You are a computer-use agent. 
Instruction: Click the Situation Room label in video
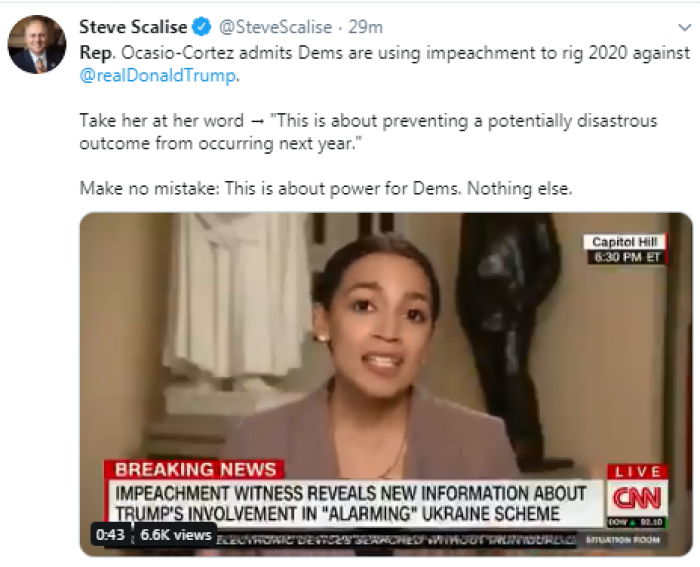click(623, 540)
